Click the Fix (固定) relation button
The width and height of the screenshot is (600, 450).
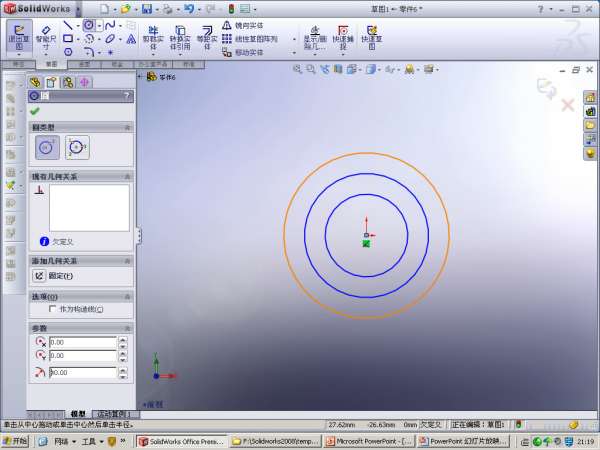point(39,276)
